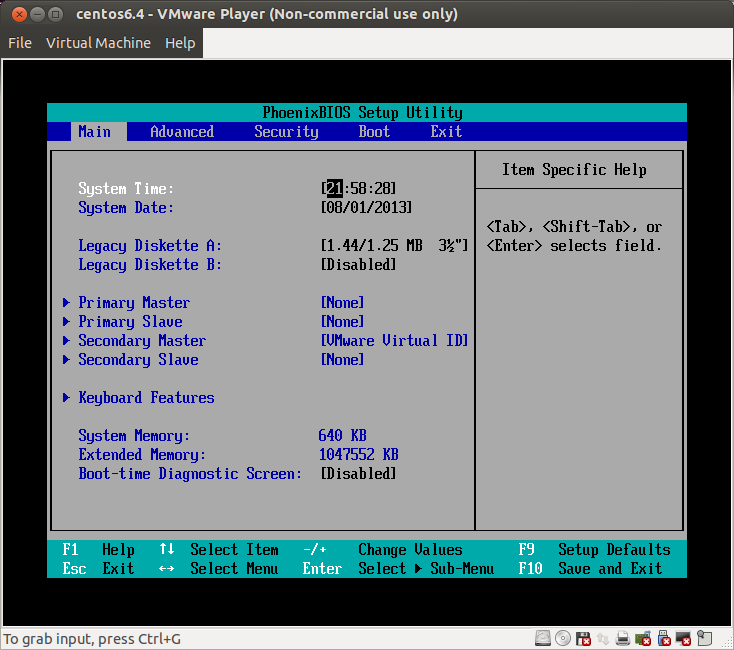Minimize the VMware Player window
This screenshot has height=650, width=734.
tap(37, 15)
